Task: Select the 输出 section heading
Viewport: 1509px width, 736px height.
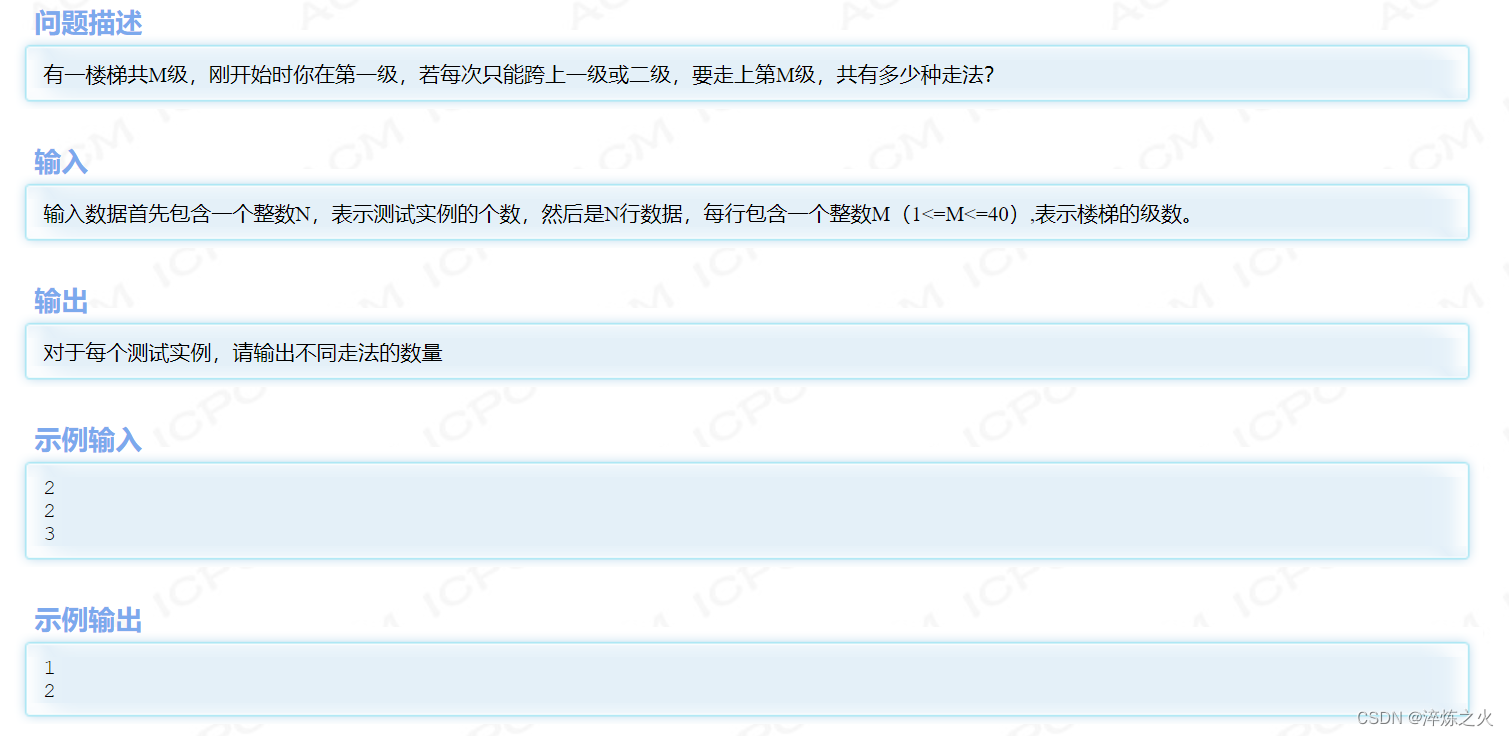Action: [61, 300]
